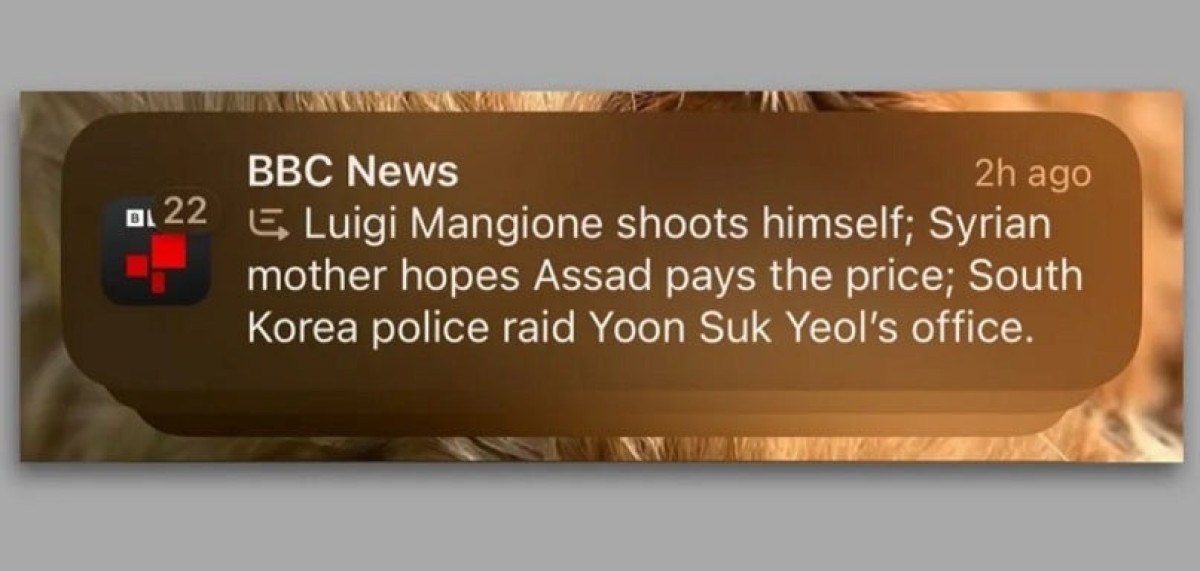Screen dimensions: 1200x571
Task: Click the gray margin right of the image
Action: (x=1190, y=285)
